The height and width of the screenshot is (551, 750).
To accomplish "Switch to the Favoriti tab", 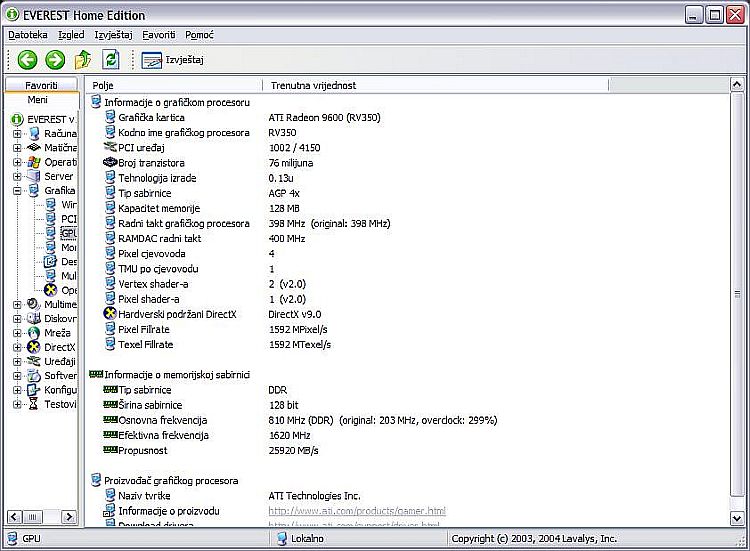I will coord(42,86).
